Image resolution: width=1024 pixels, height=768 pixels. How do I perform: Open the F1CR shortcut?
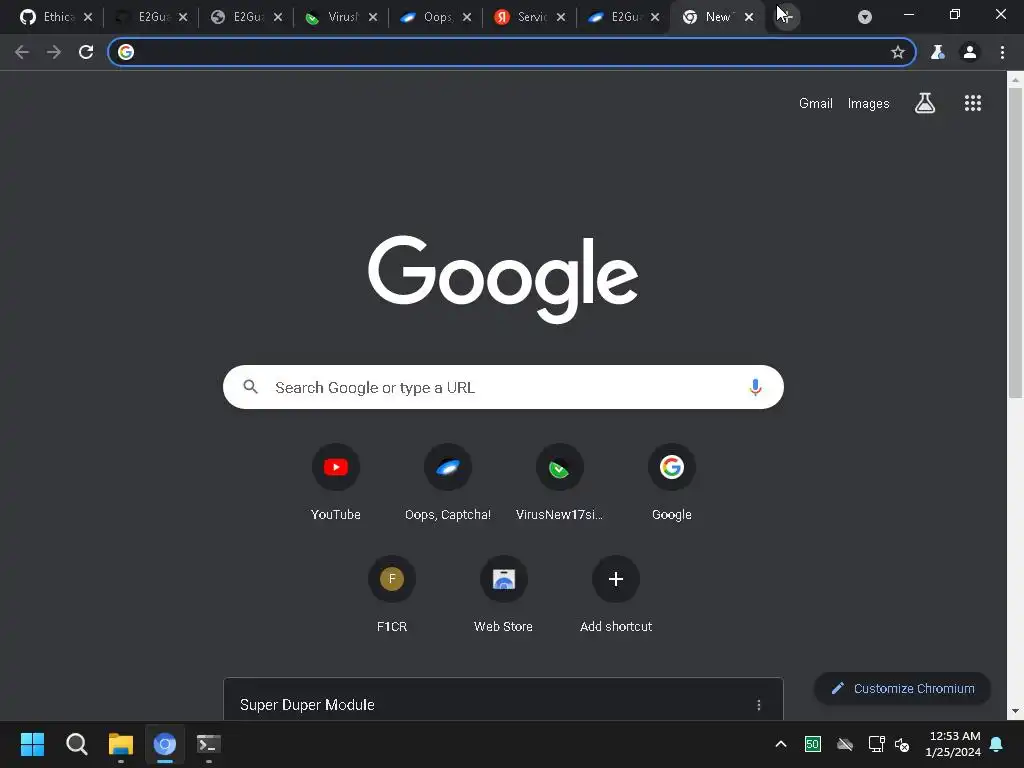point(392,594)
